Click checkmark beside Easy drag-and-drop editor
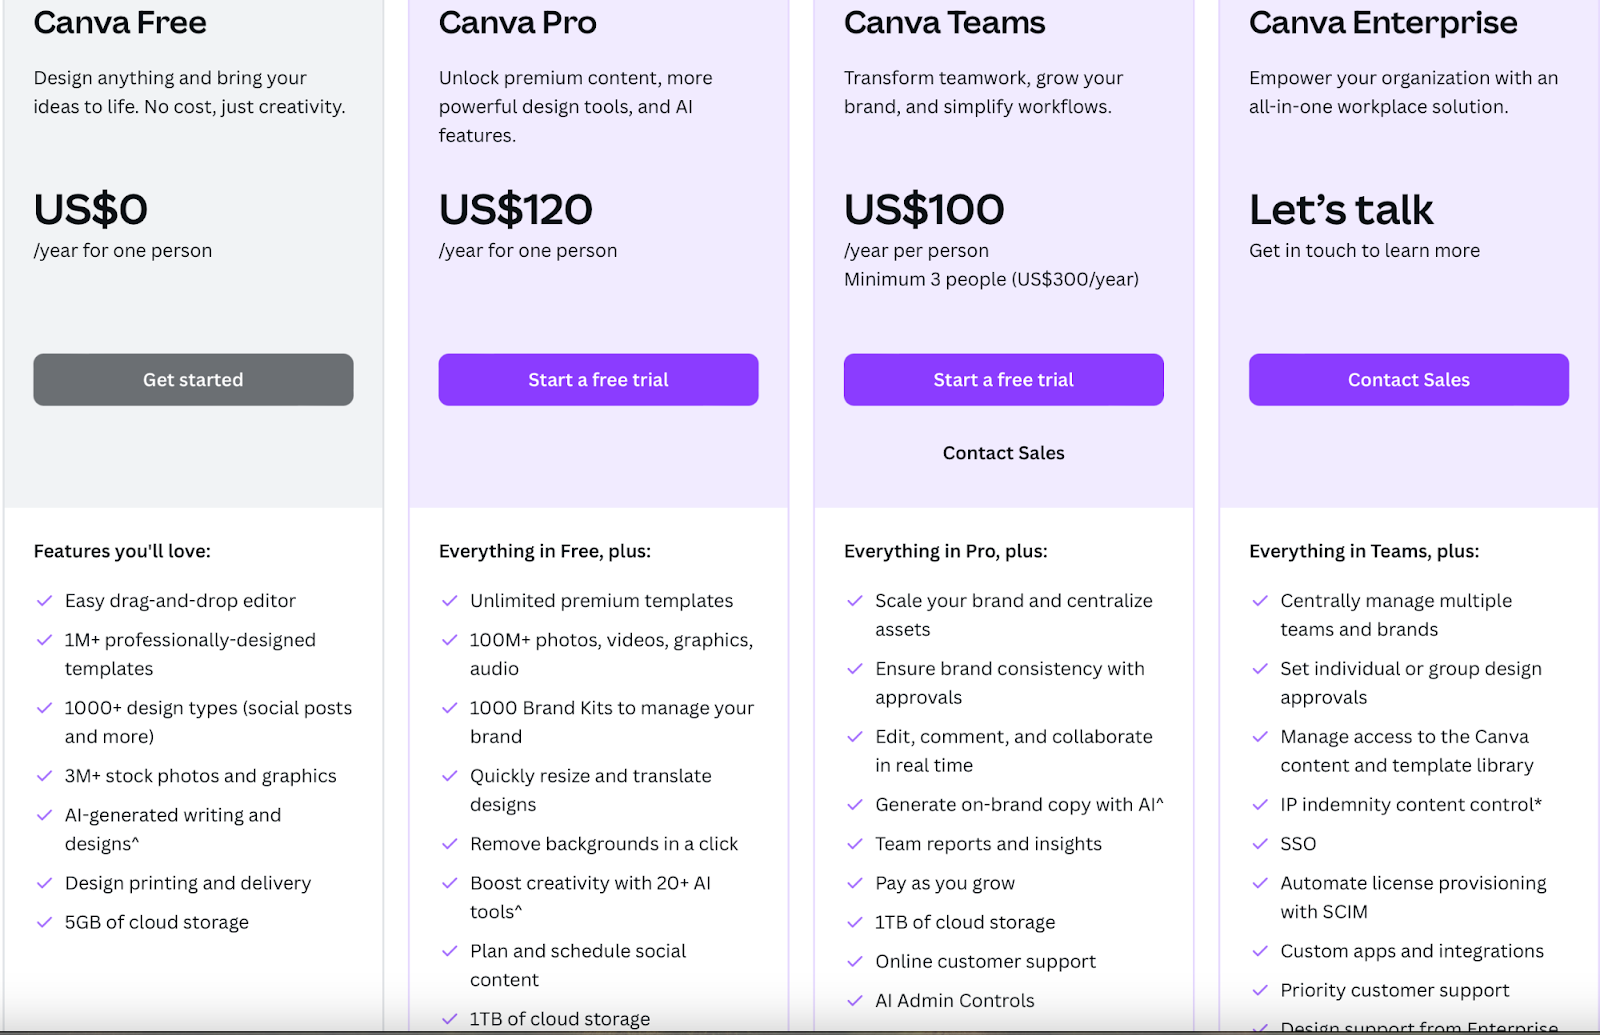The width and height of the screenshot is (1600, 1035). [x=44, y=601]
